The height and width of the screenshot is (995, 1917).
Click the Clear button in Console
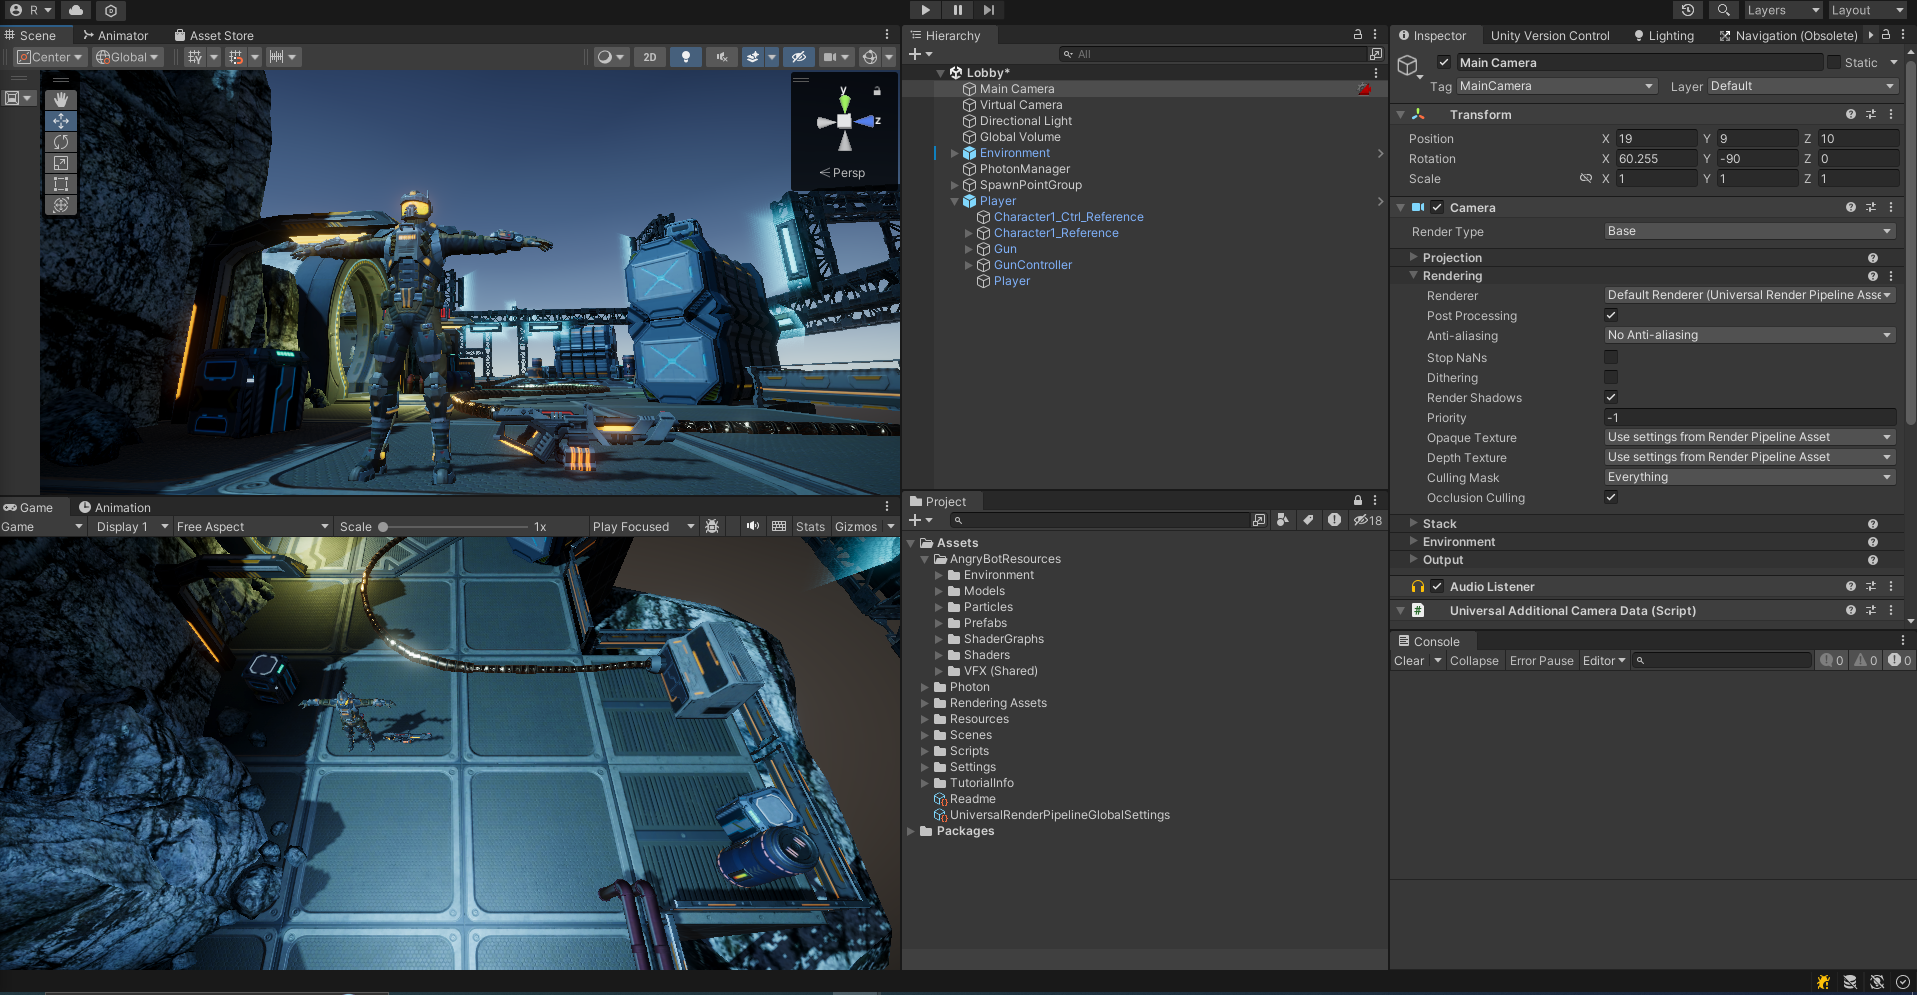coord(1408,661)
